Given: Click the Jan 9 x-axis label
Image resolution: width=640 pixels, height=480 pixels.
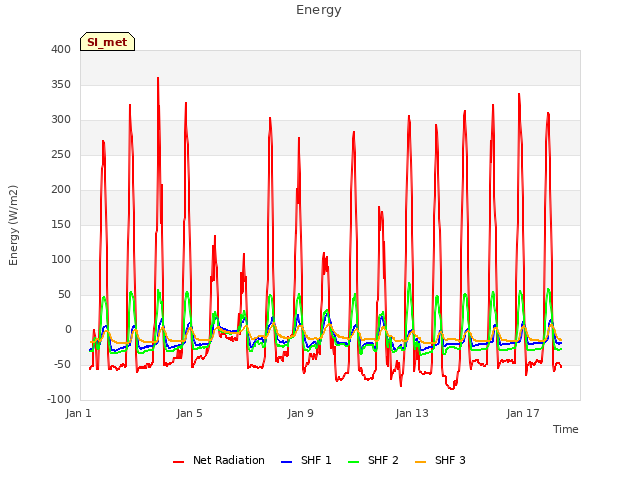Looking at the screenshot, I should click(300, 413).
